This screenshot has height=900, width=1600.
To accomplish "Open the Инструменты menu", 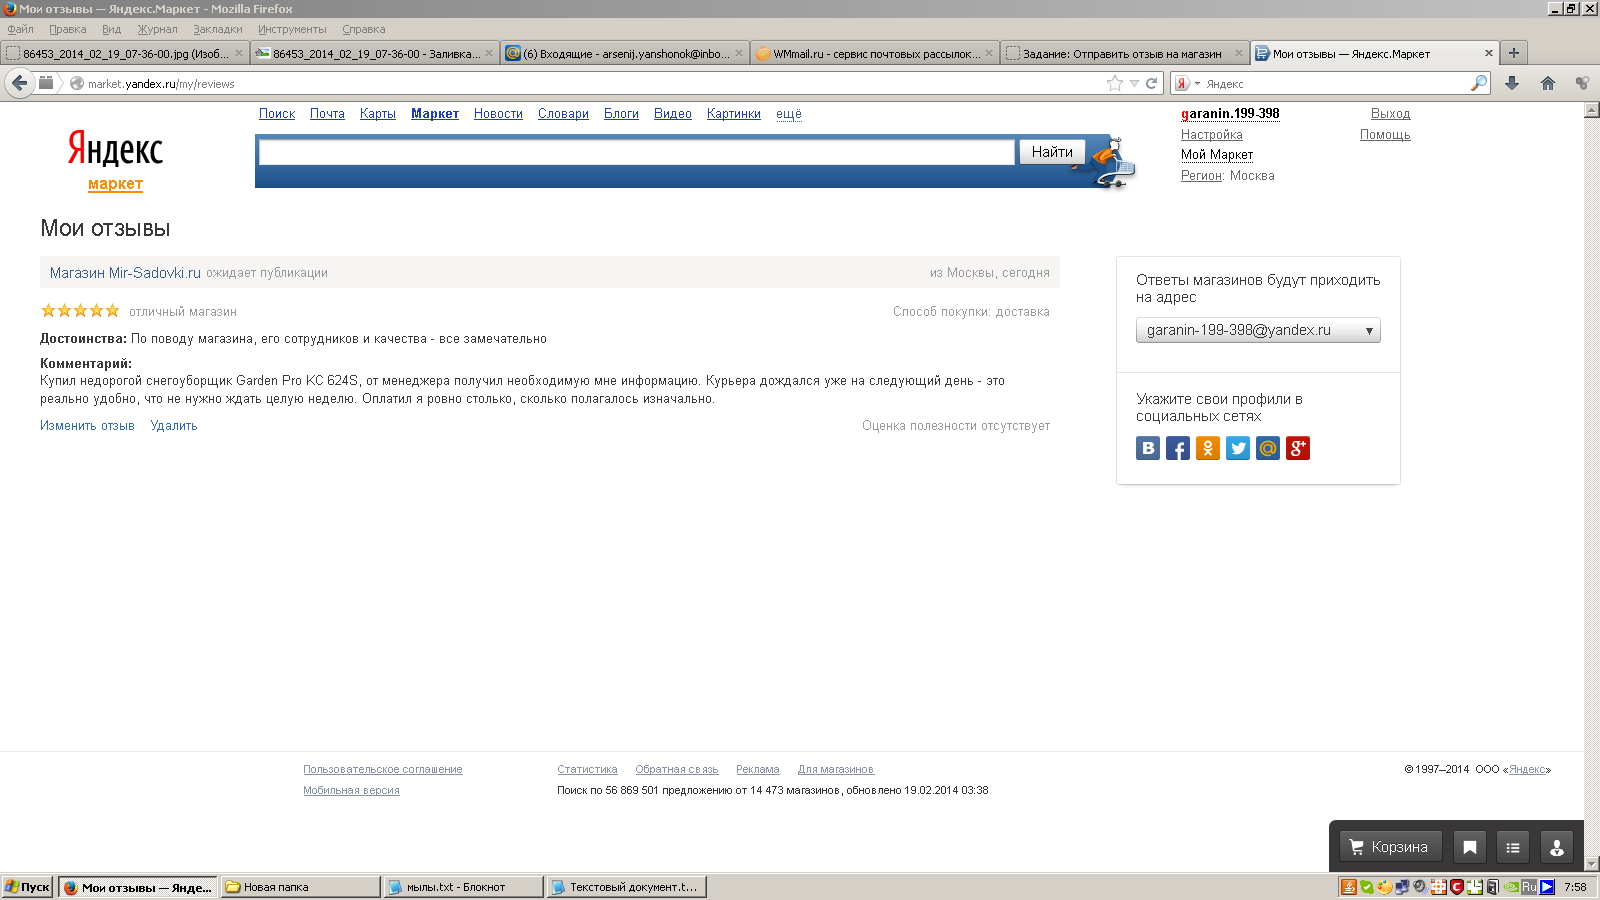I will 292,29.
